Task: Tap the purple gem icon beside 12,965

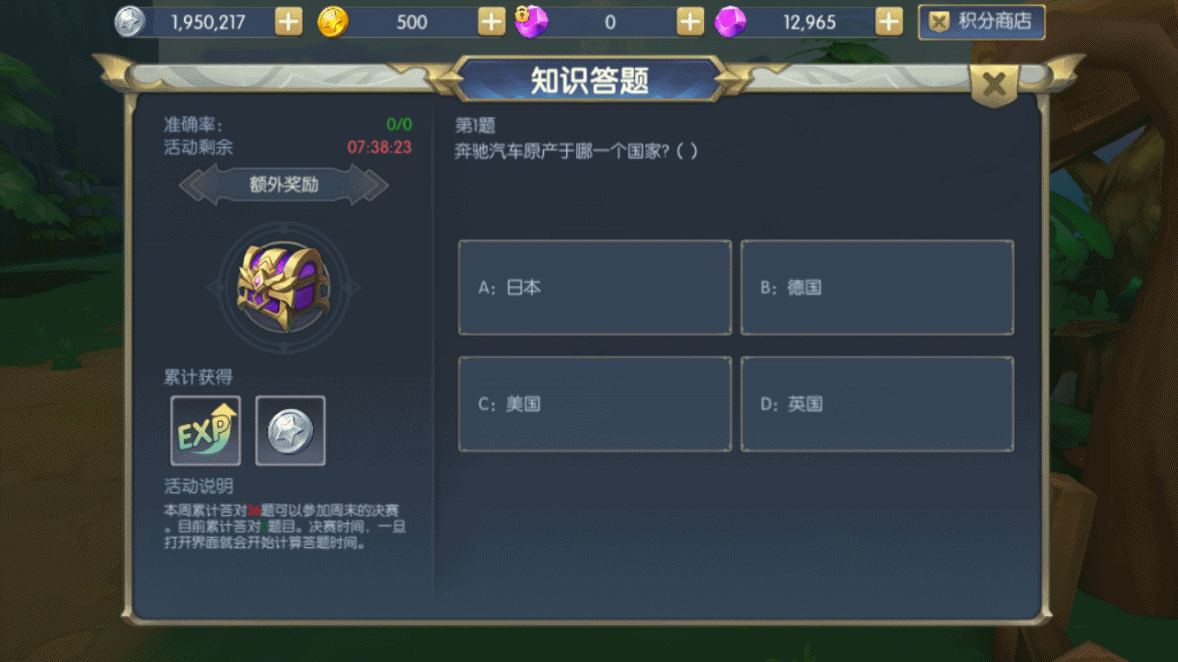Action: 730,22
